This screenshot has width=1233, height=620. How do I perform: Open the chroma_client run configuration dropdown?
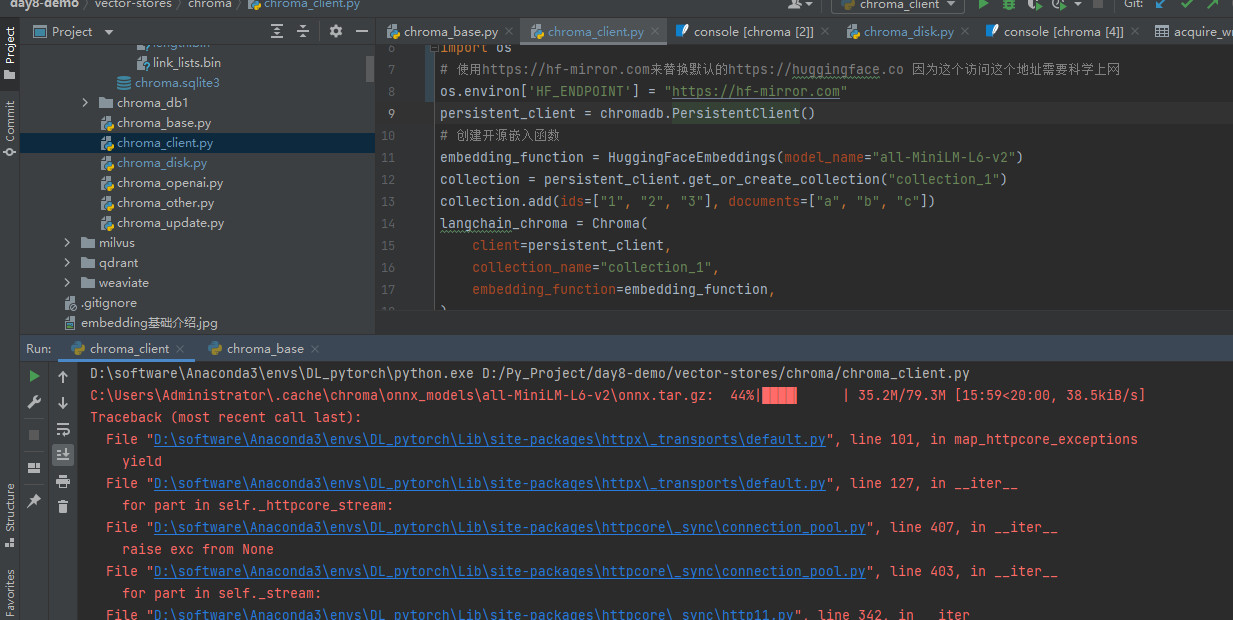point(898,5)
